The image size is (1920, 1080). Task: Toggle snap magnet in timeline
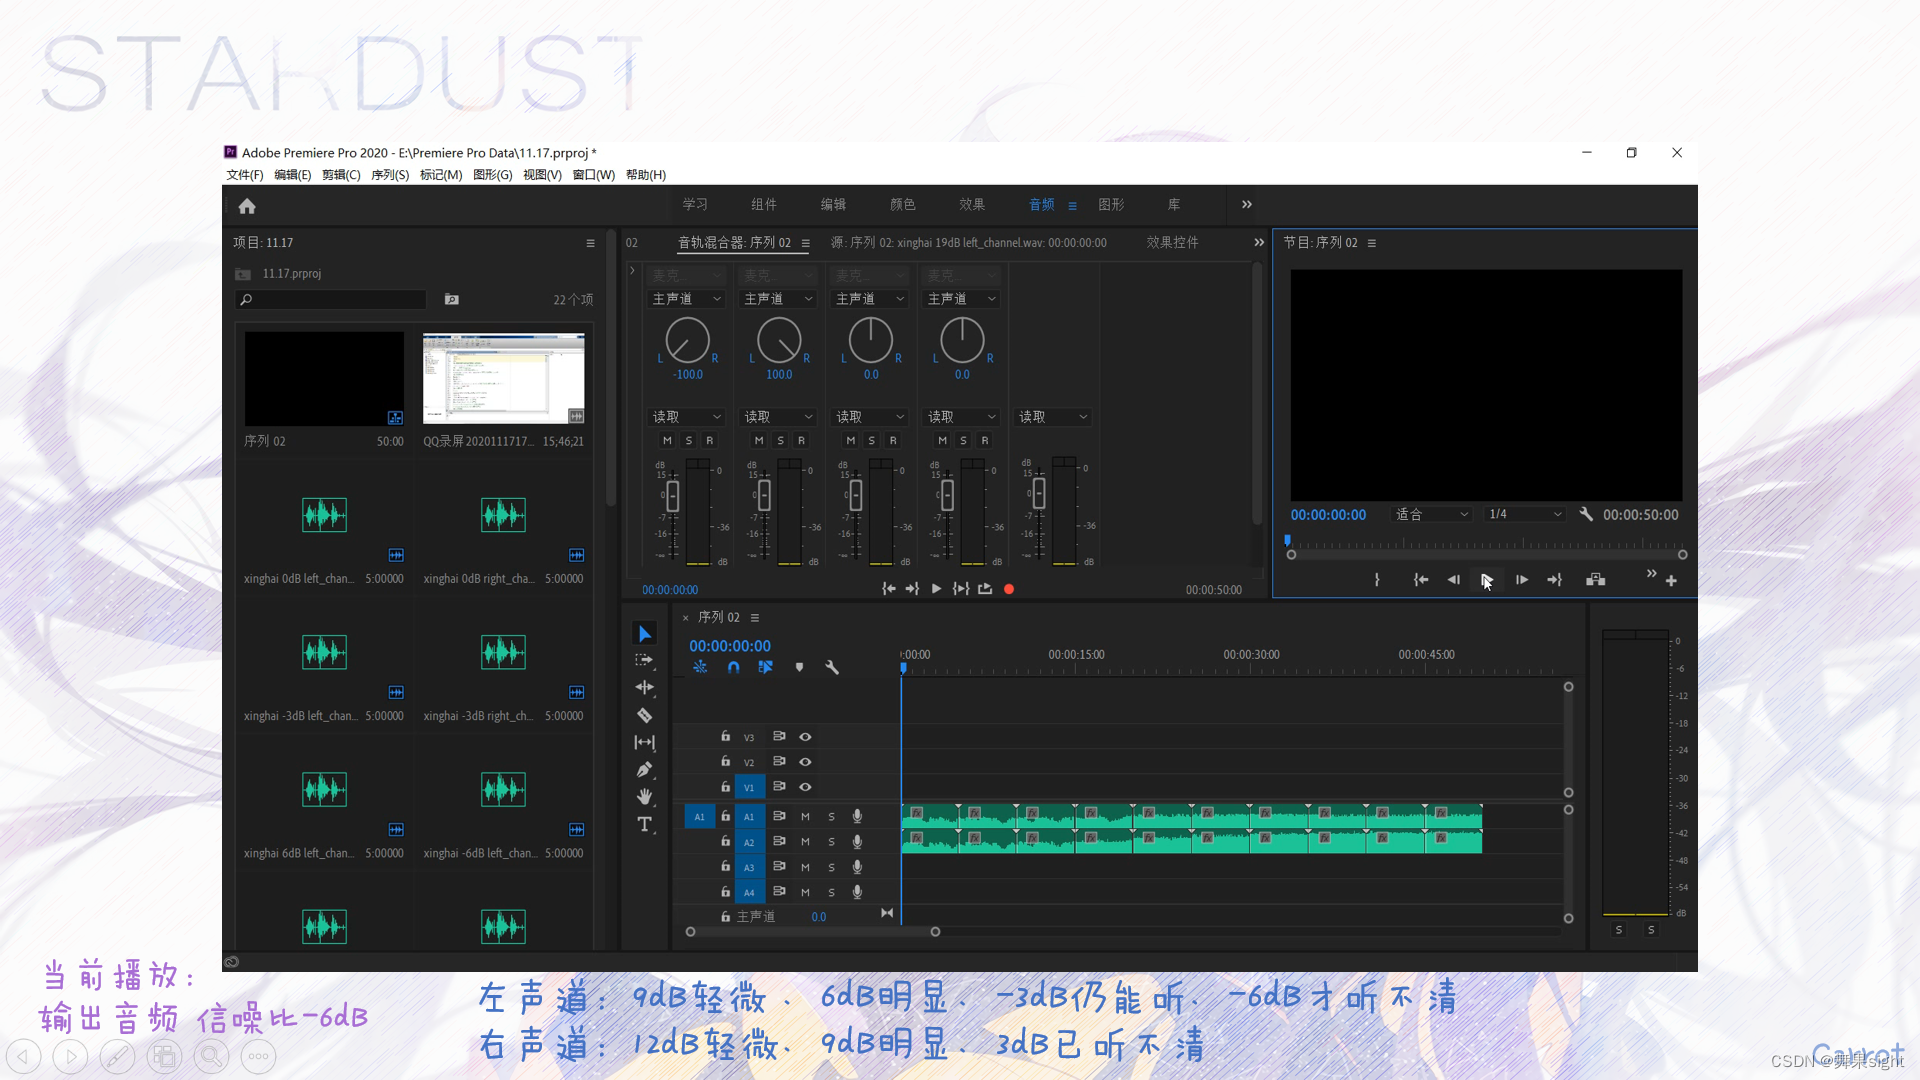pyautogui.click(x=733, y=667)
